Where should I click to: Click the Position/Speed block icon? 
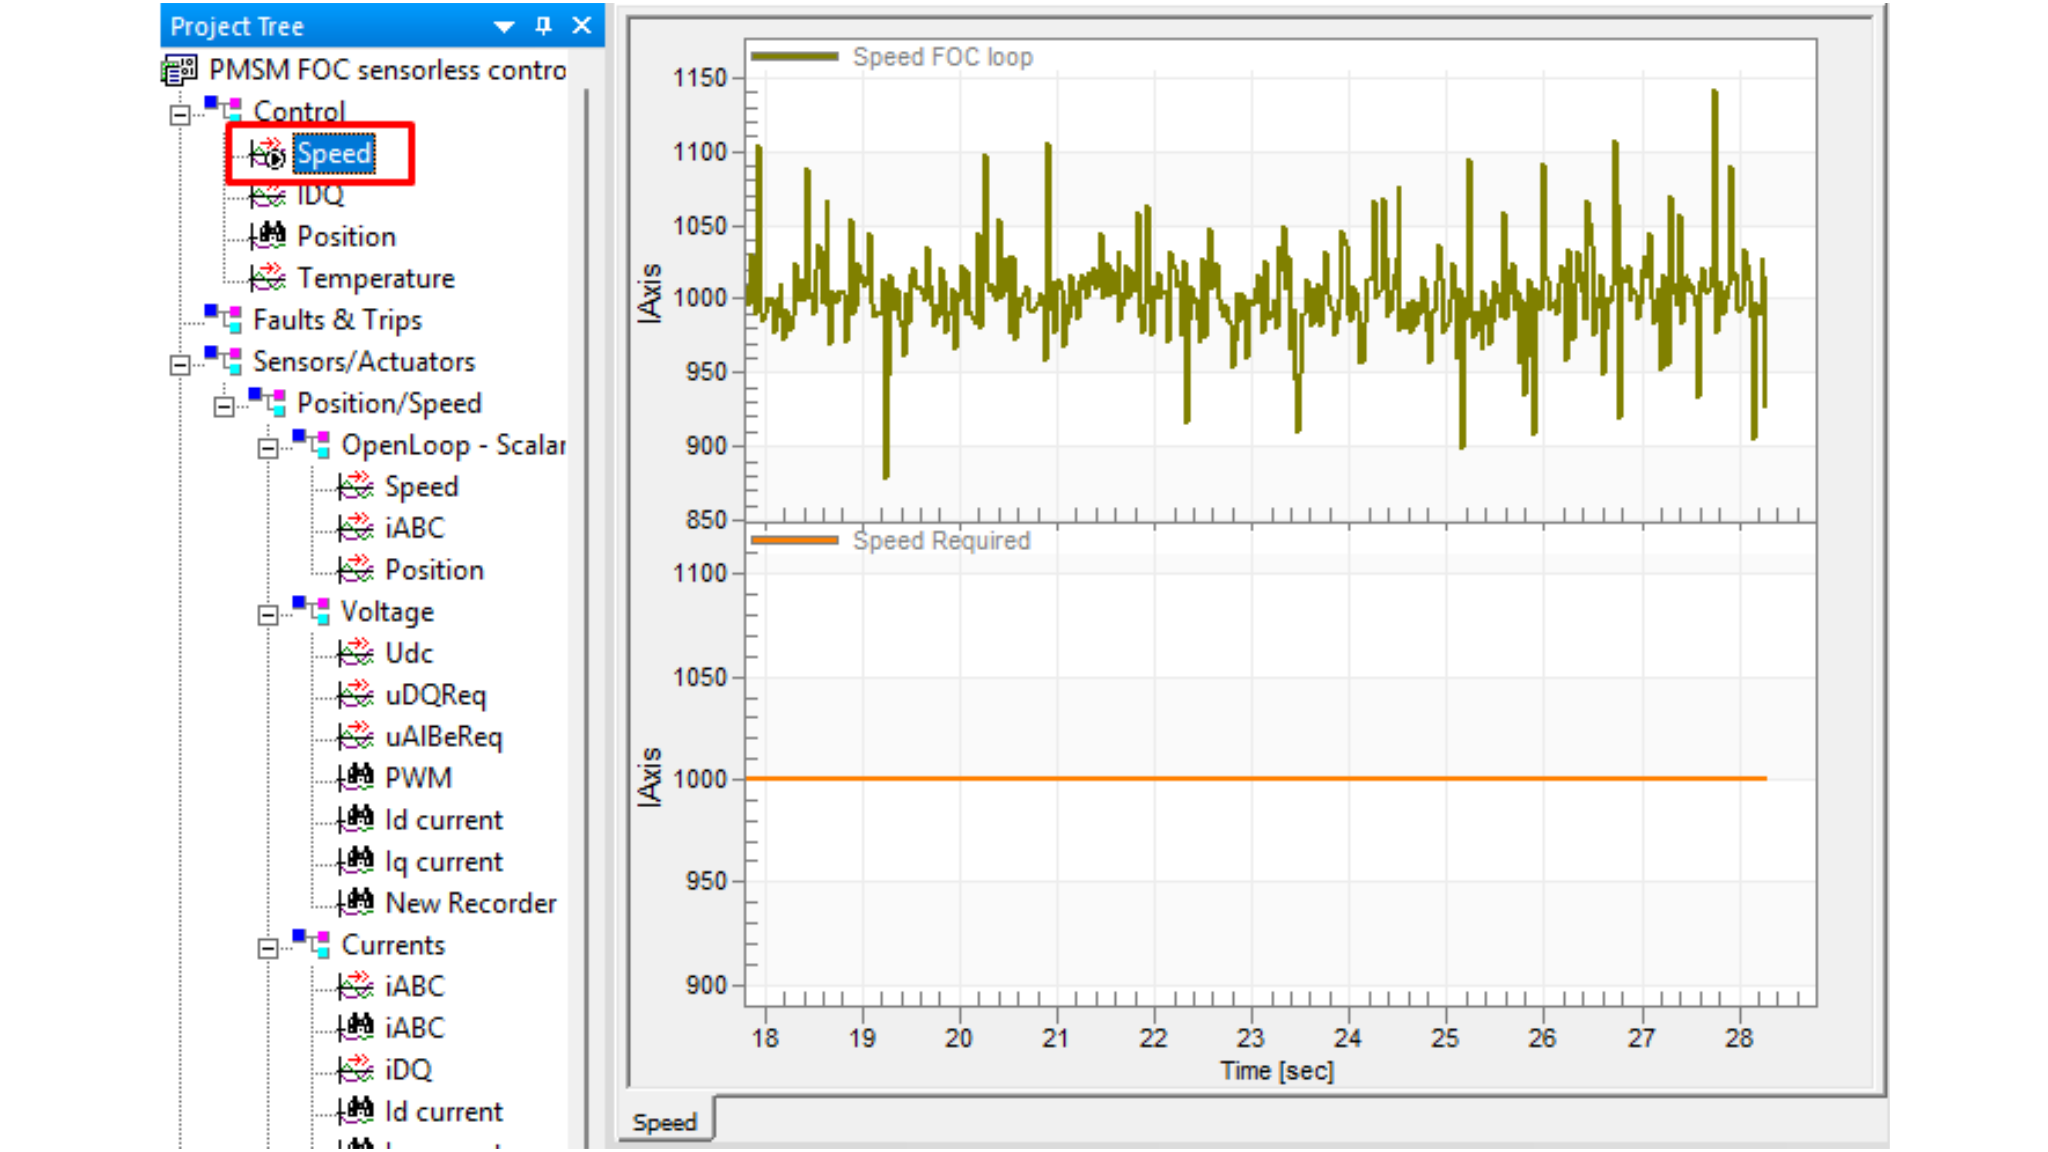coord(267,403)
